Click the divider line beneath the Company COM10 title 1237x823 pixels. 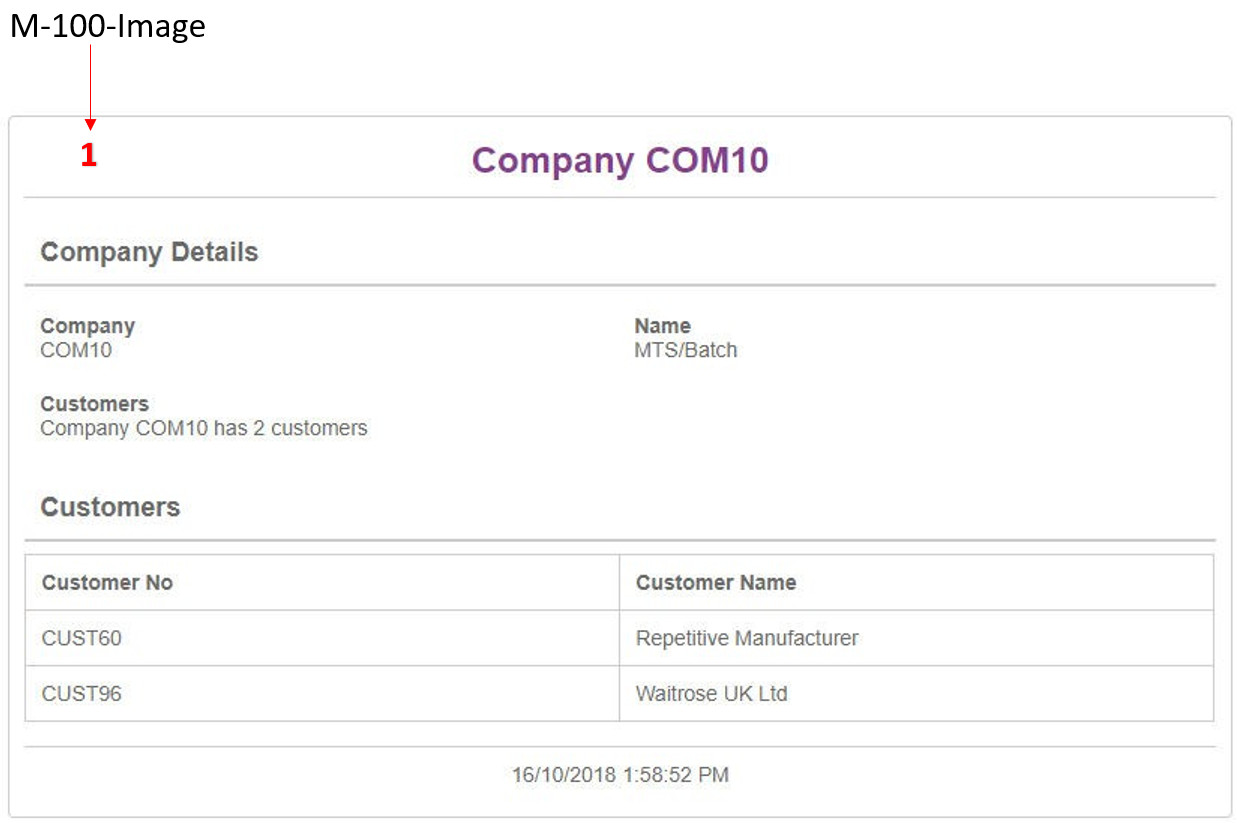620,197
